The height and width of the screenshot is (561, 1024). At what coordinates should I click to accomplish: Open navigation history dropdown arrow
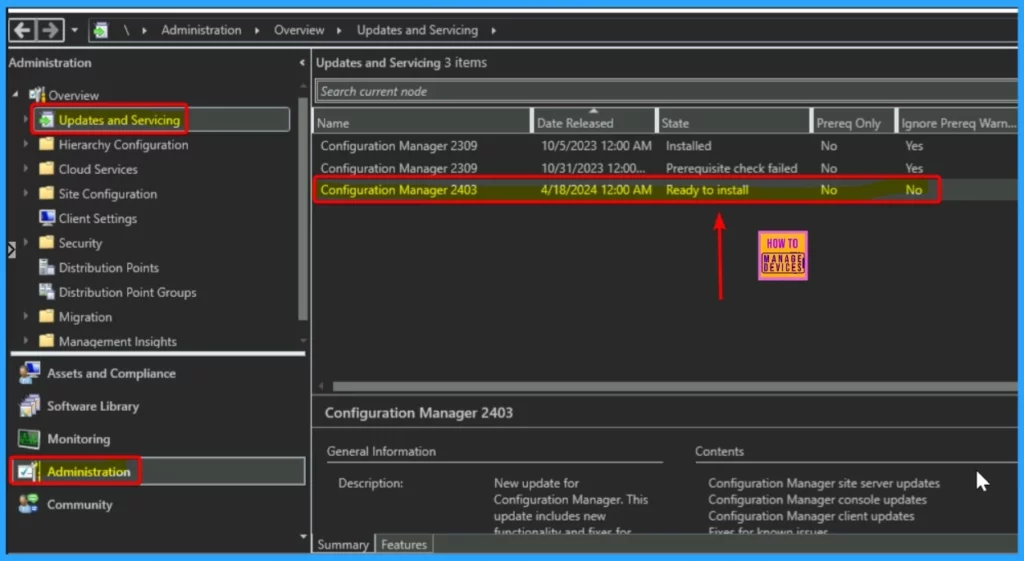pos(74,30)
